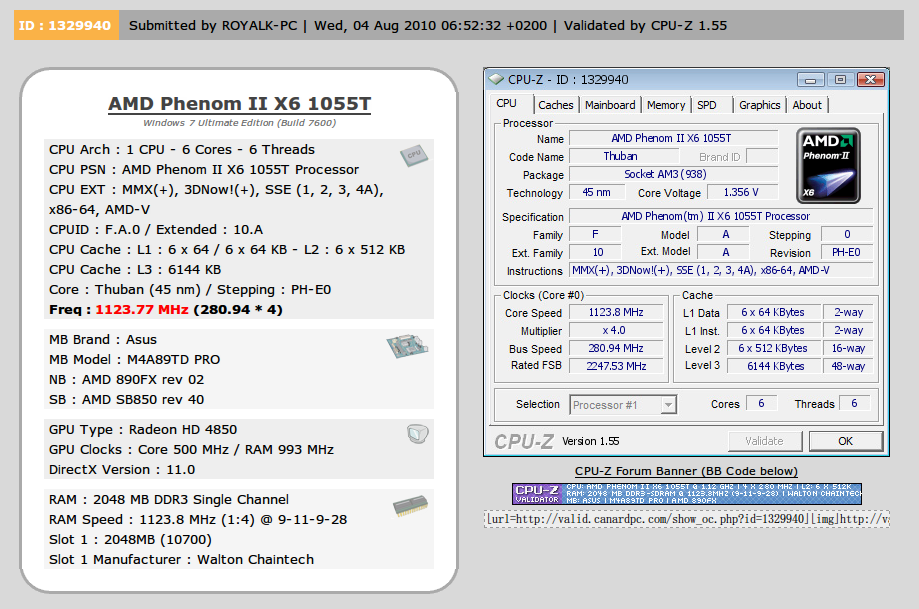Screen dimensions: 919x609
Task: Open the Memory tab
Action: click(x=666, y=105)
